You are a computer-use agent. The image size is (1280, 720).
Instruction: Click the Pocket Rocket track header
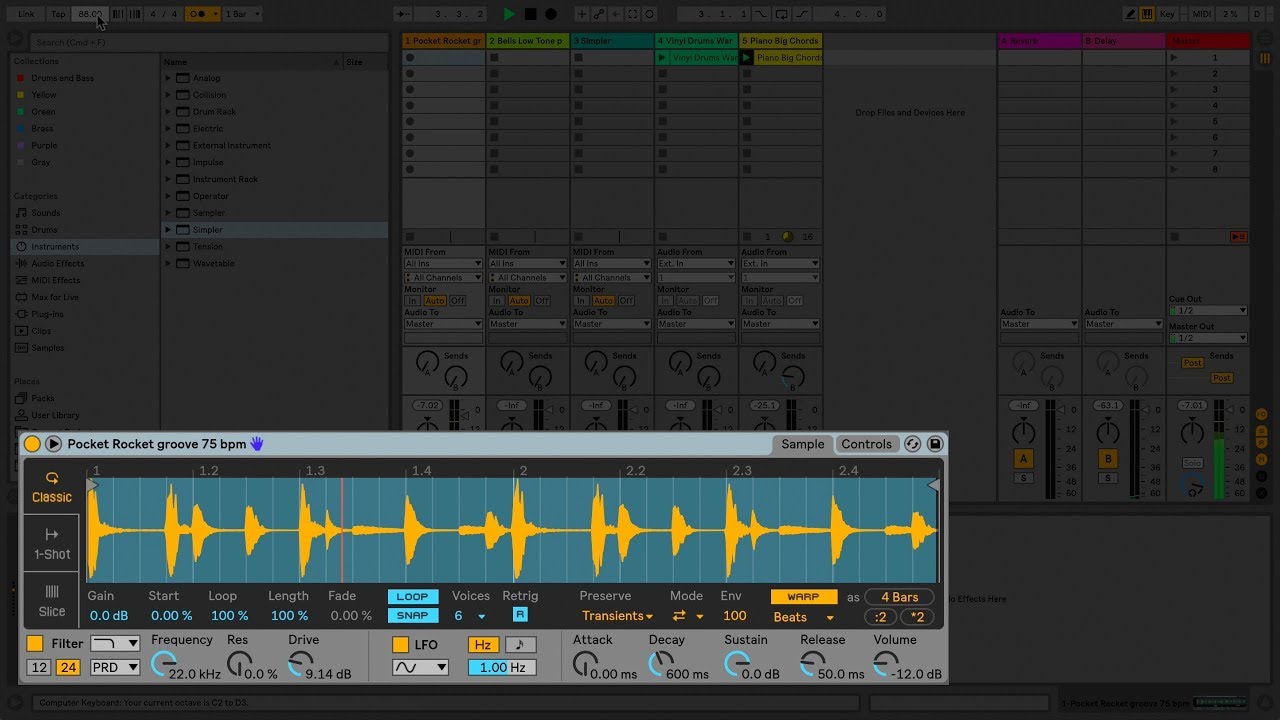[443, 41]
